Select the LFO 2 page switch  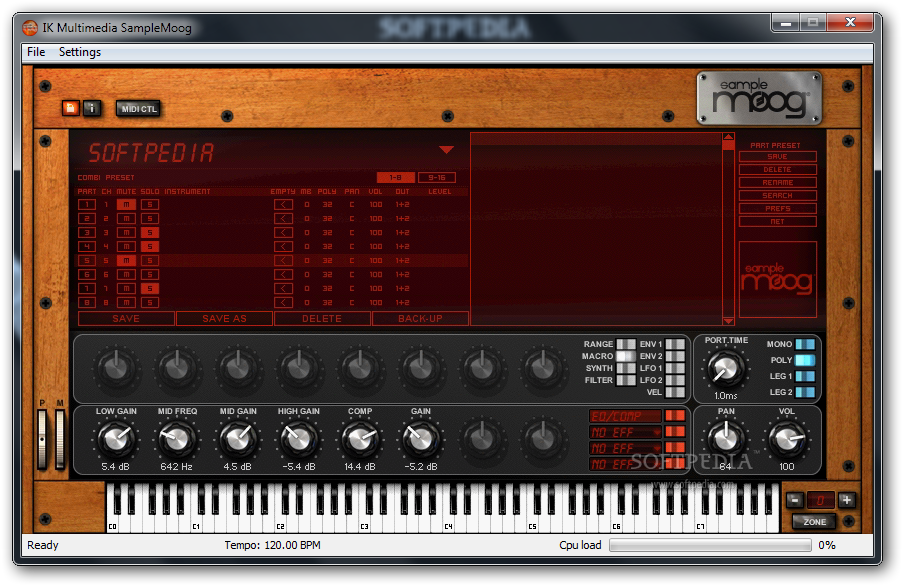click(675, 380)
